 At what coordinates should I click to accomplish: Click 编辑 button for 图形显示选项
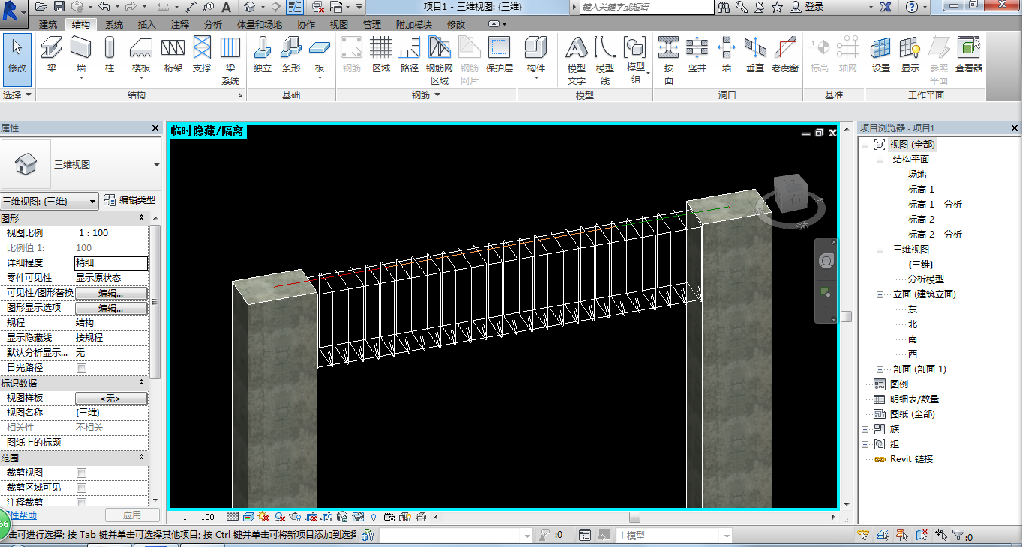point(110,308)
